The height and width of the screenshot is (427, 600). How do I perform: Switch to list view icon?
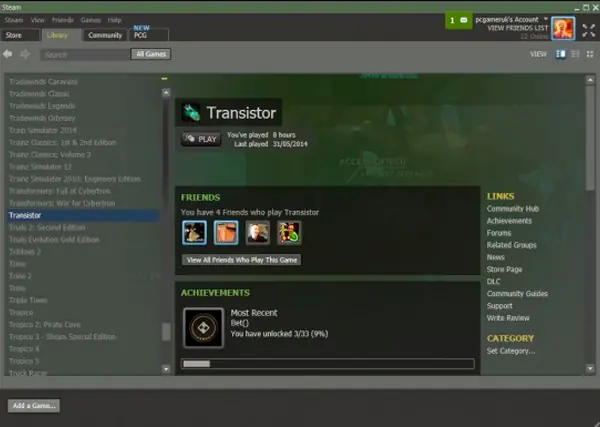coord(575,54)
